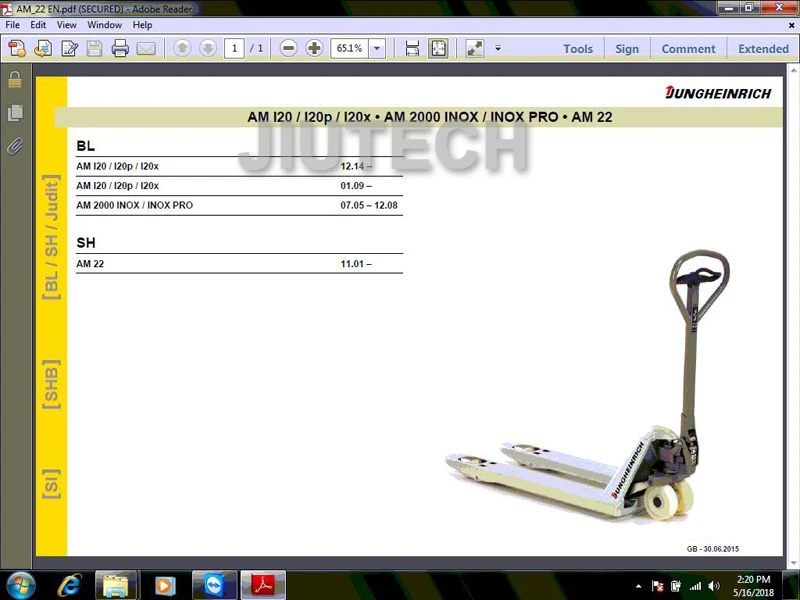Toggle fit one full page icon
800x600 pixels.
pyautogui.click(x=438, y=48)
